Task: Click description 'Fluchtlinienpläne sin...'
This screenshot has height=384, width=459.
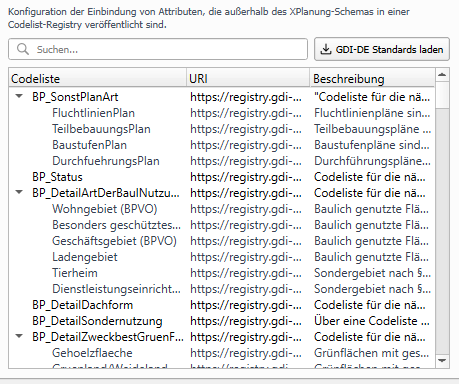Action: pos(372,113)
